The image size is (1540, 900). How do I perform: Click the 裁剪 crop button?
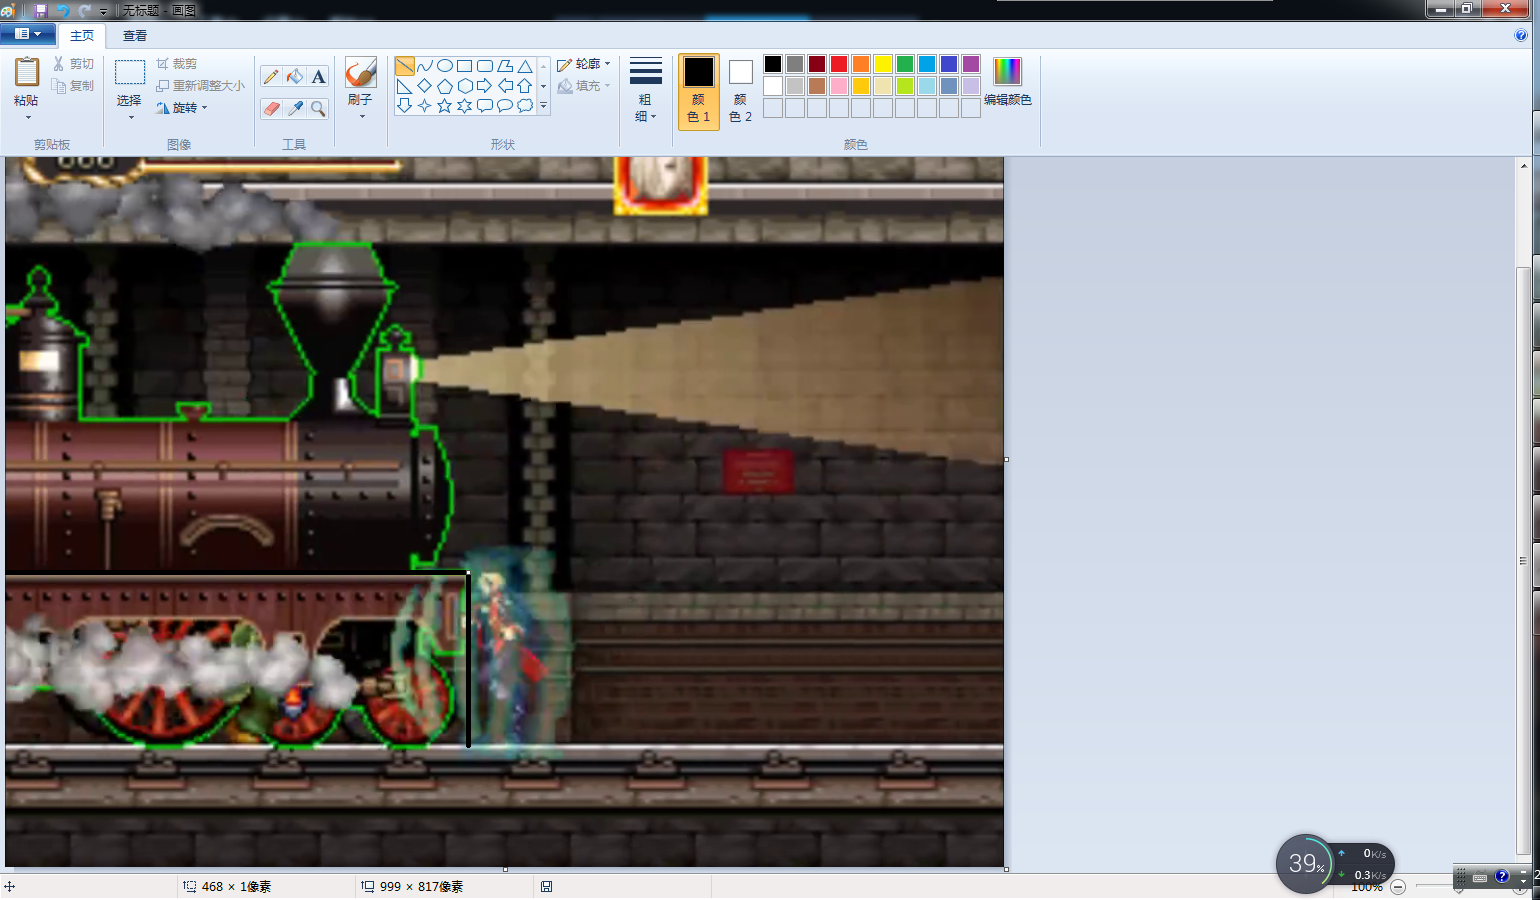pyautogui.click(x=177, y=64)
